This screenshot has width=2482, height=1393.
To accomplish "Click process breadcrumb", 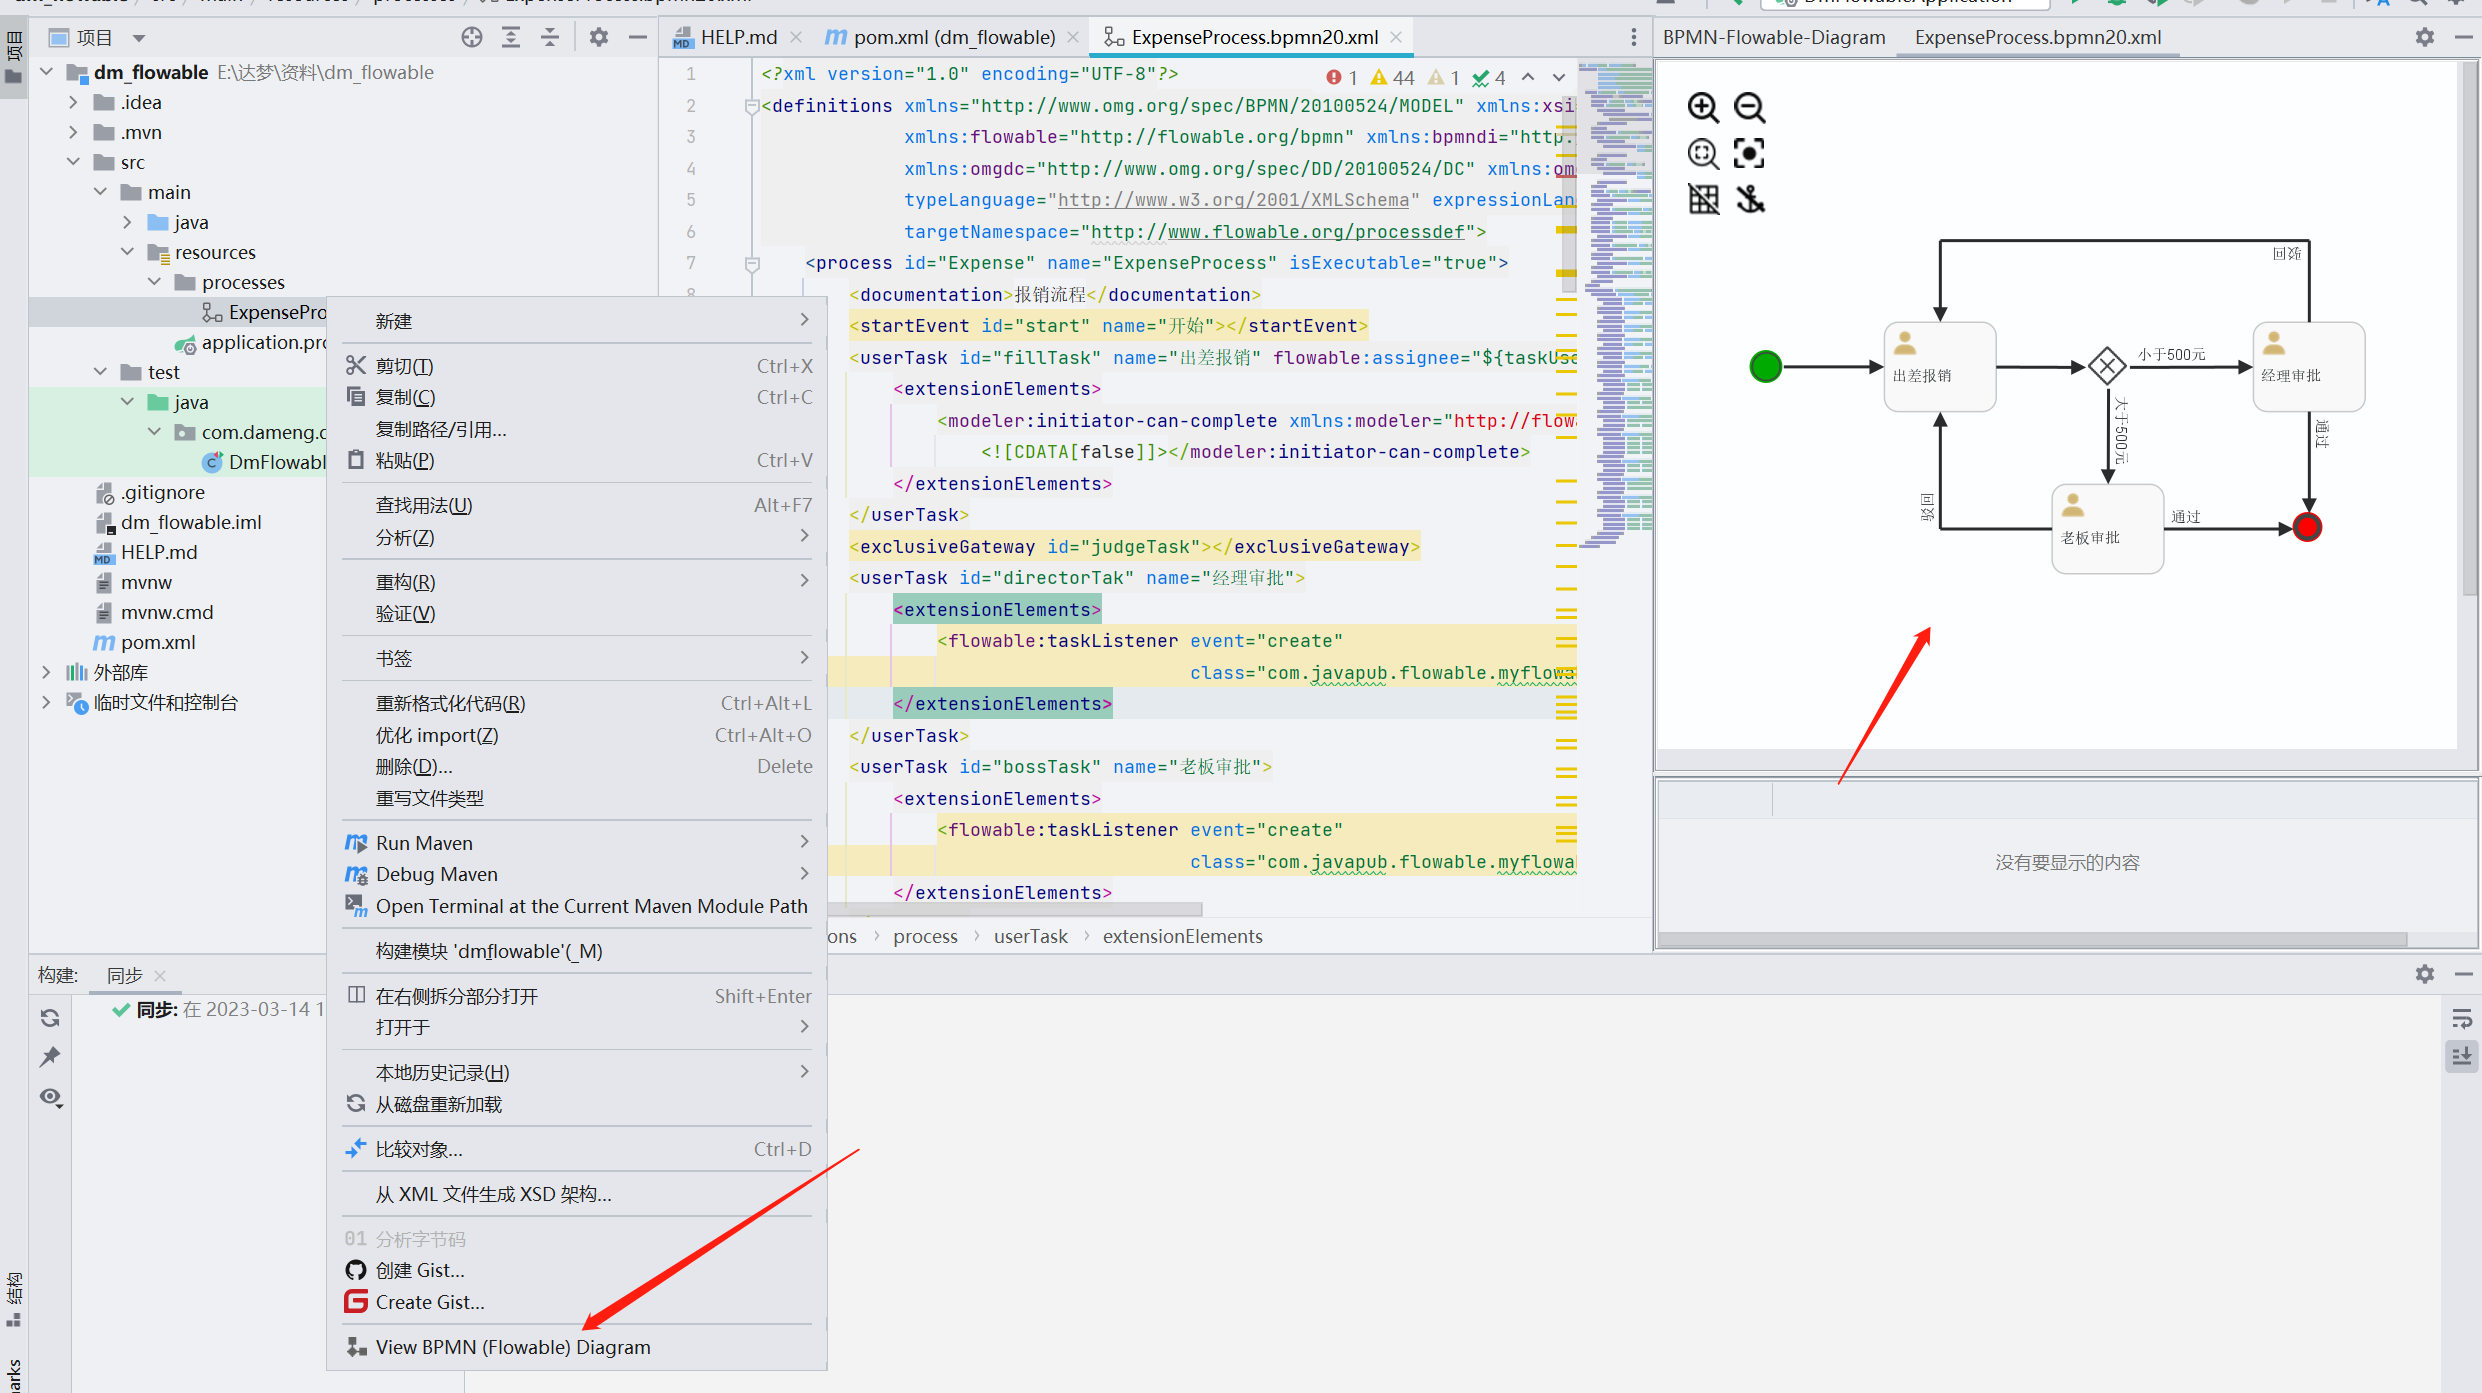I will (x=925, y=936).
